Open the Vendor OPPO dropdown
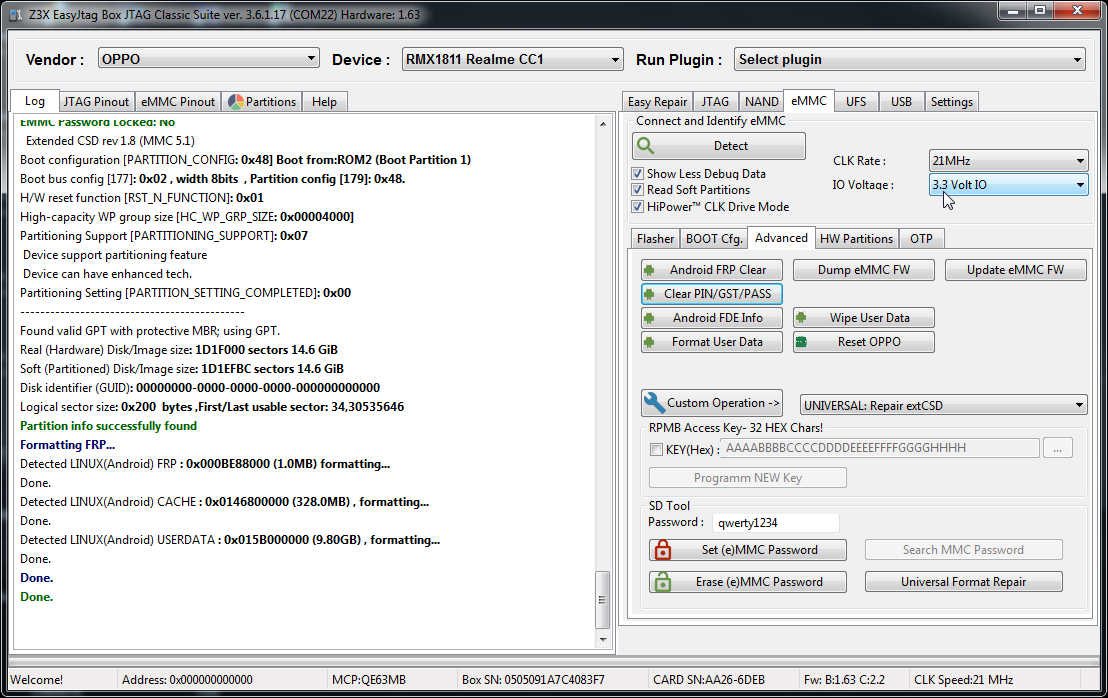1108x698 pixels. tap(208, 59)
